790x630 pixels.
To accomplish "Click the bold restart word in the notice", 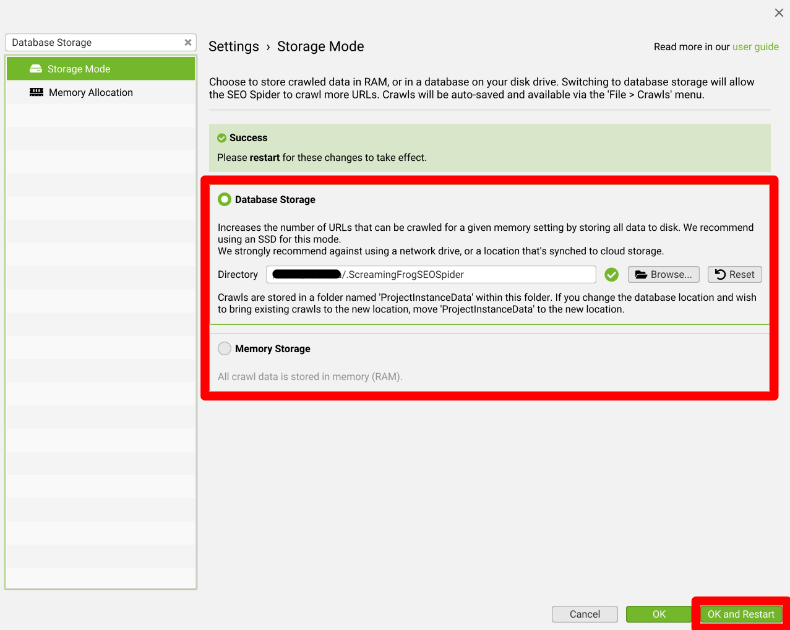I will (265, 157).
